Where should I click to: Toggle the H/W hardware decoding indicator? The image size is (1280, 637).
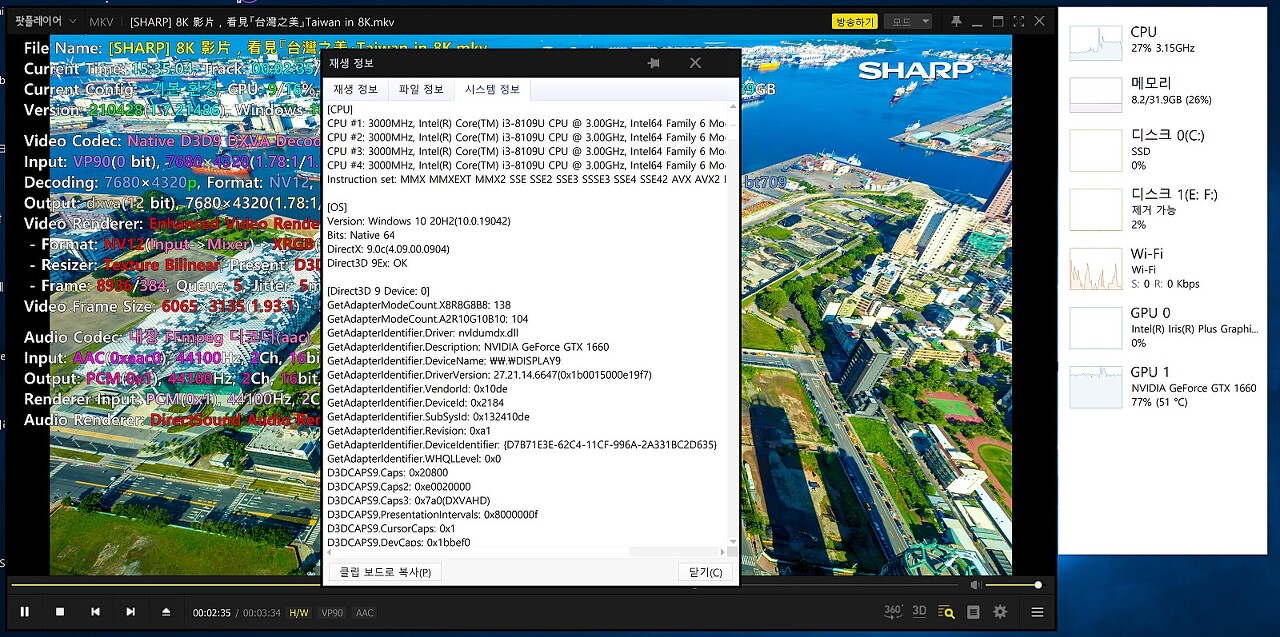pyautogui.click(x=299, y=613)
